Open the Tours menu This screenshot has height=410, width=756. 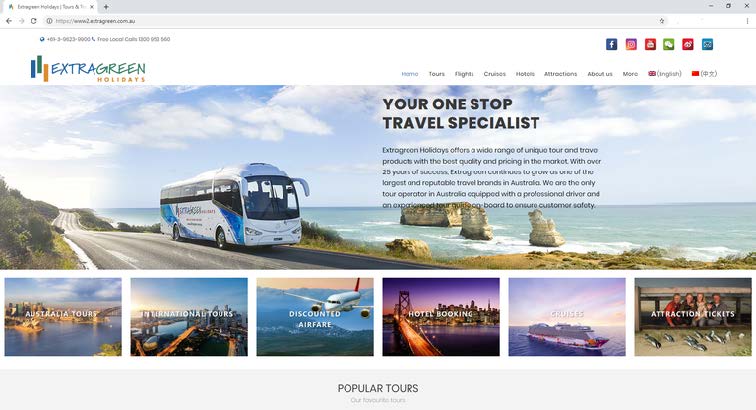point(436,74)
